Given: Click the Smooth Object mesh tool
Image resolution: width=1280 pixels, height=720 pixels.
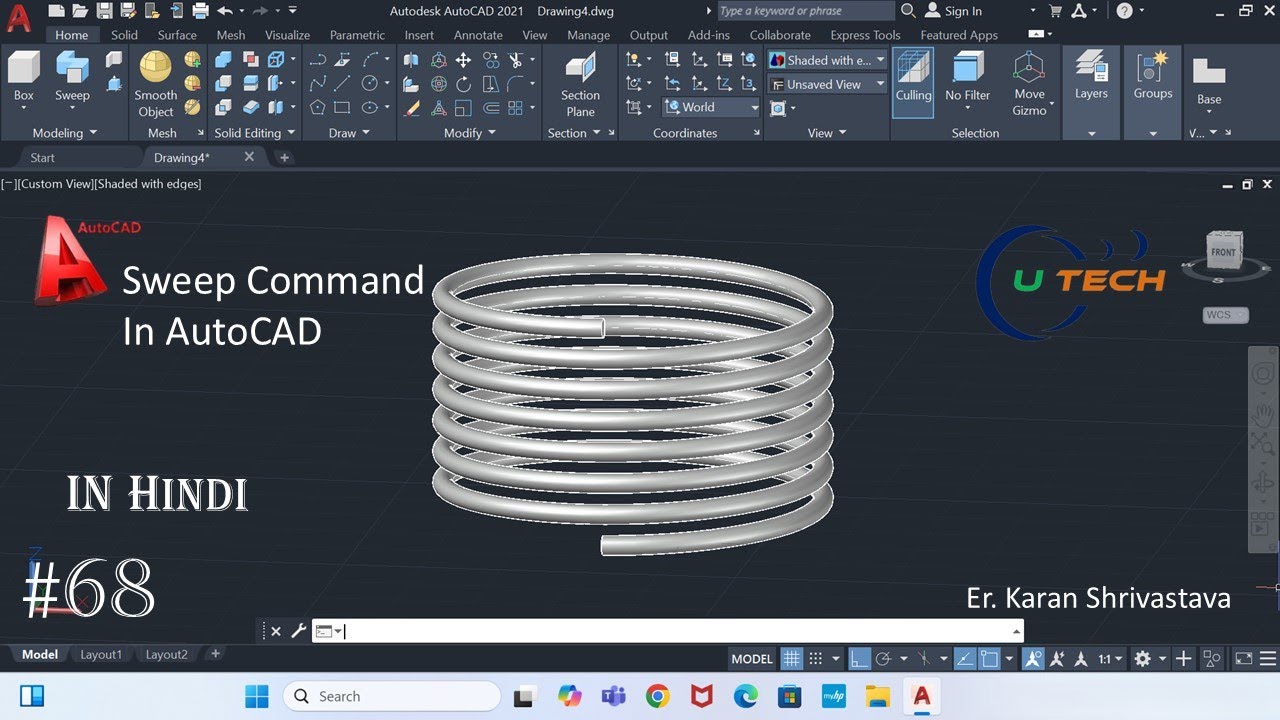Looking at the screenshot, I should (156, 84).
